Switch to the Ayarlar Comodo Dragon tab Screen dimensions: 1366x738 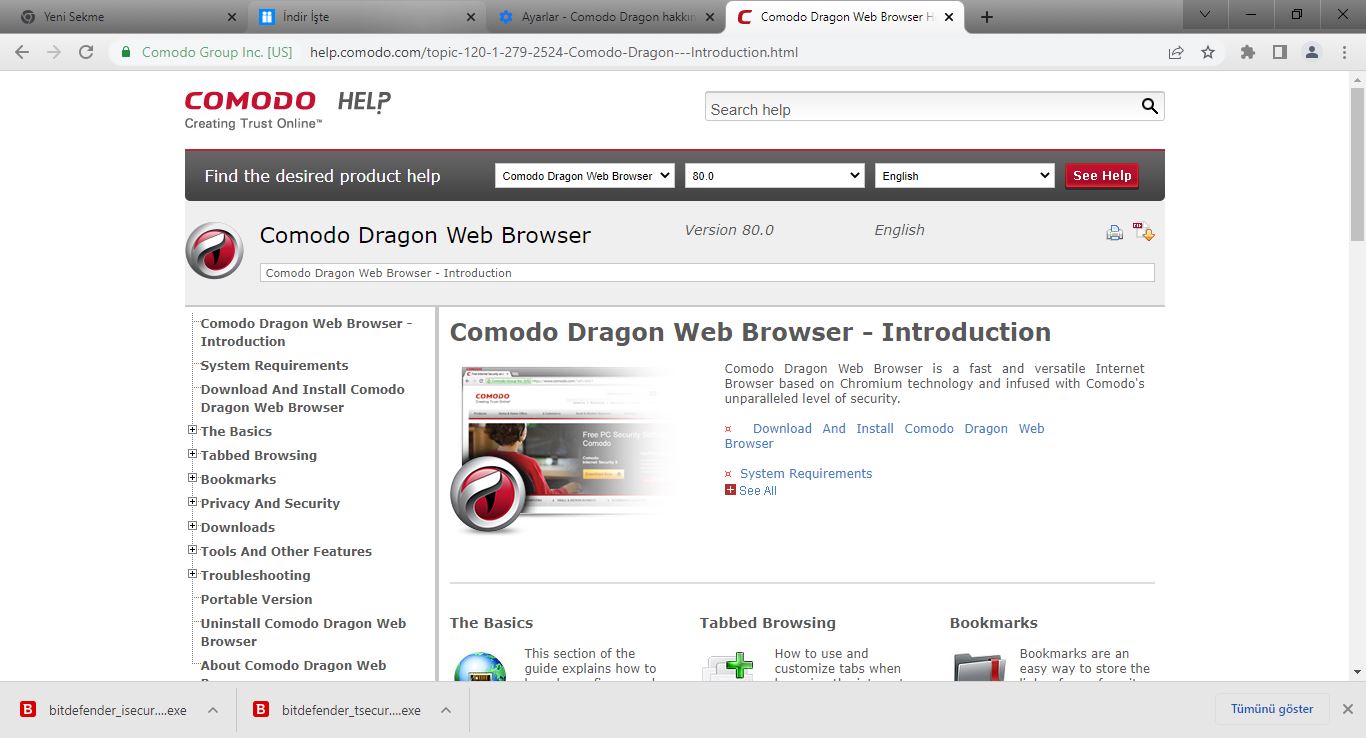[x=608, y=17]
